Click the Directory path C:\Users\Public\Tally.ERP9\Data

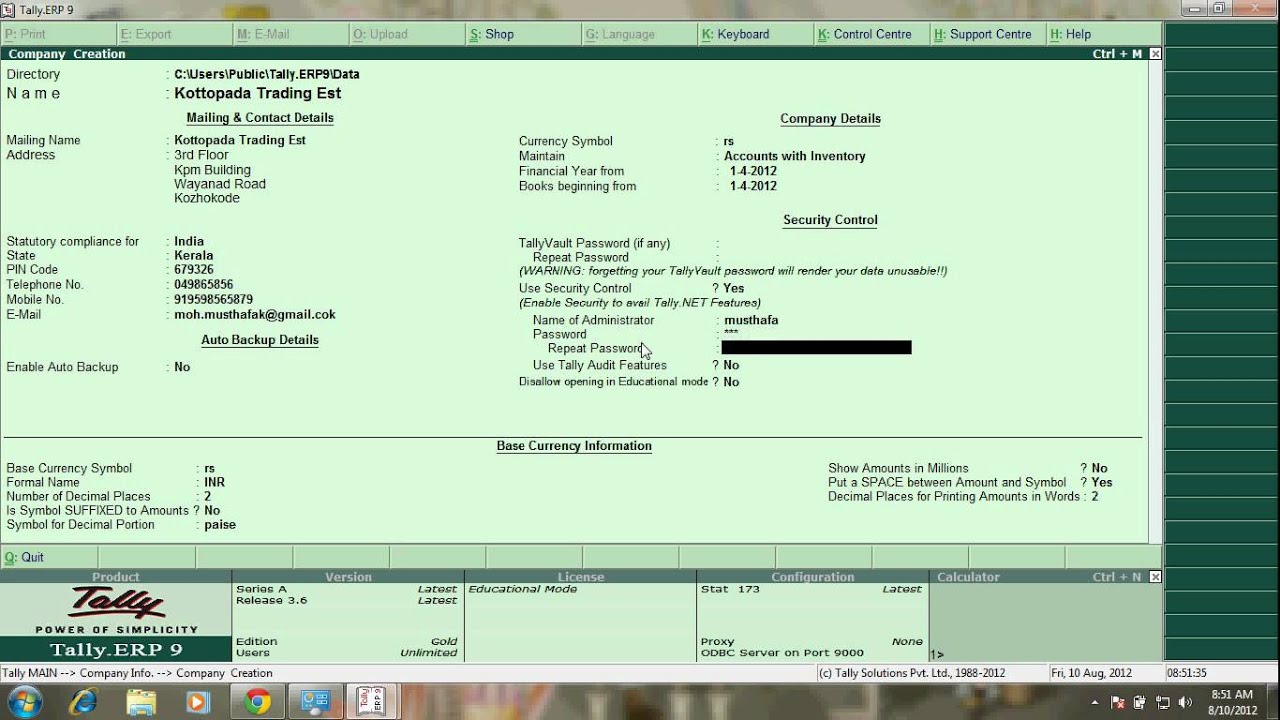267,74
